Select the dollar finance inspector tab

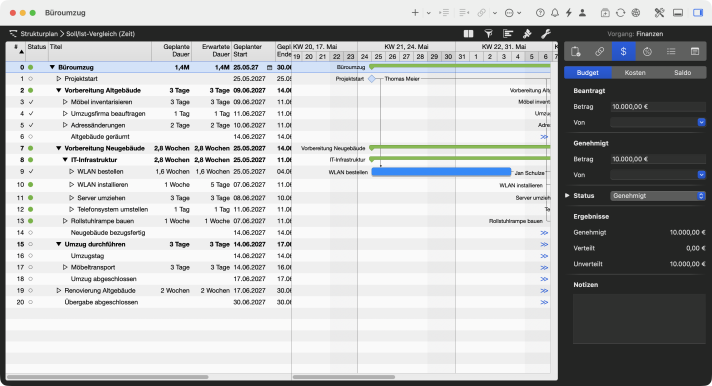623,52
